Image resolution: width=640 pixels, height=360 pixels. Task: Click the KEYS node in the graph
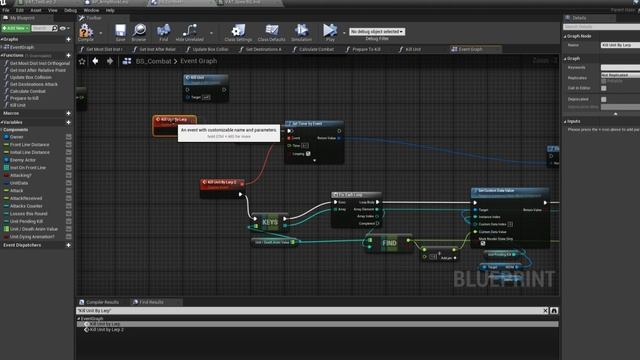[x=270, y=222]
